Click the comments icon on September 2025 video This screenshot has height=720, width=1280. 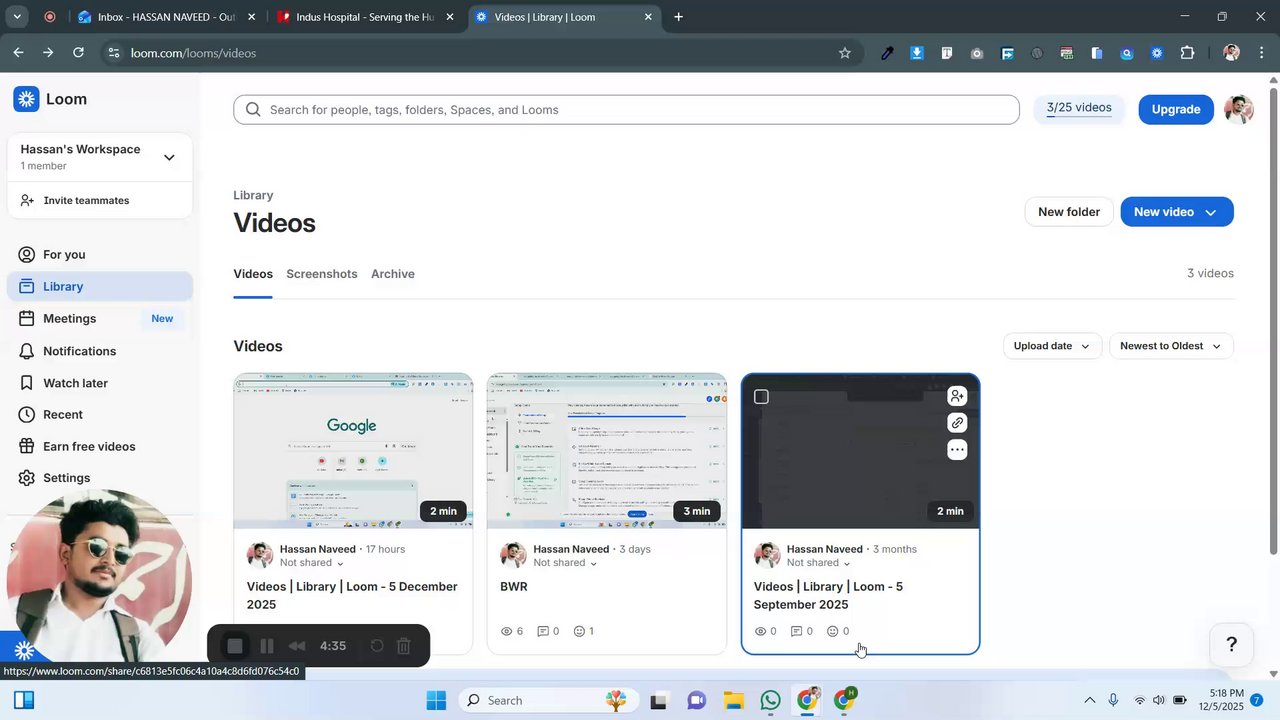(x=797, y=632)
